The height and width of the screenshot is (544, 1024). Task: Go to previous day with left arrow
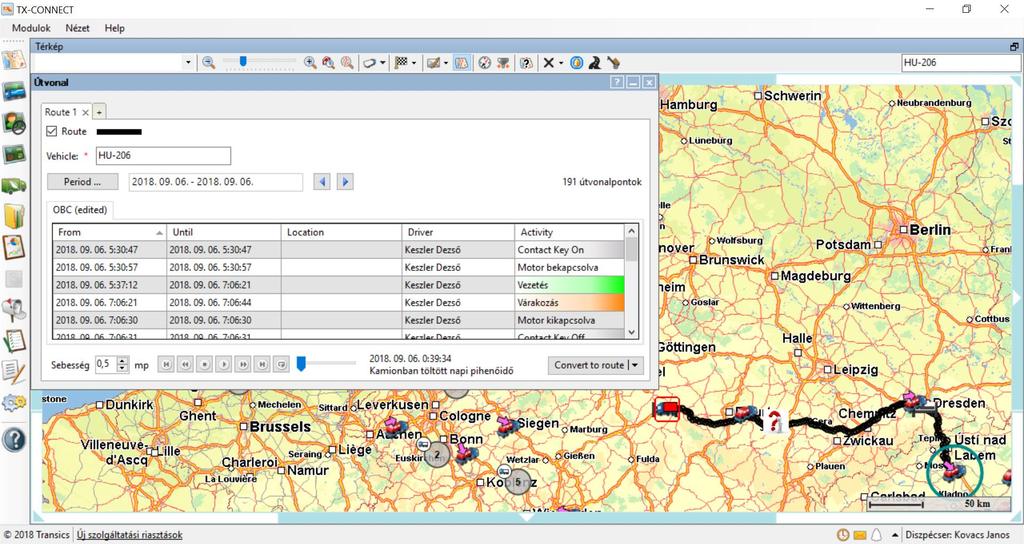point(322,182)
